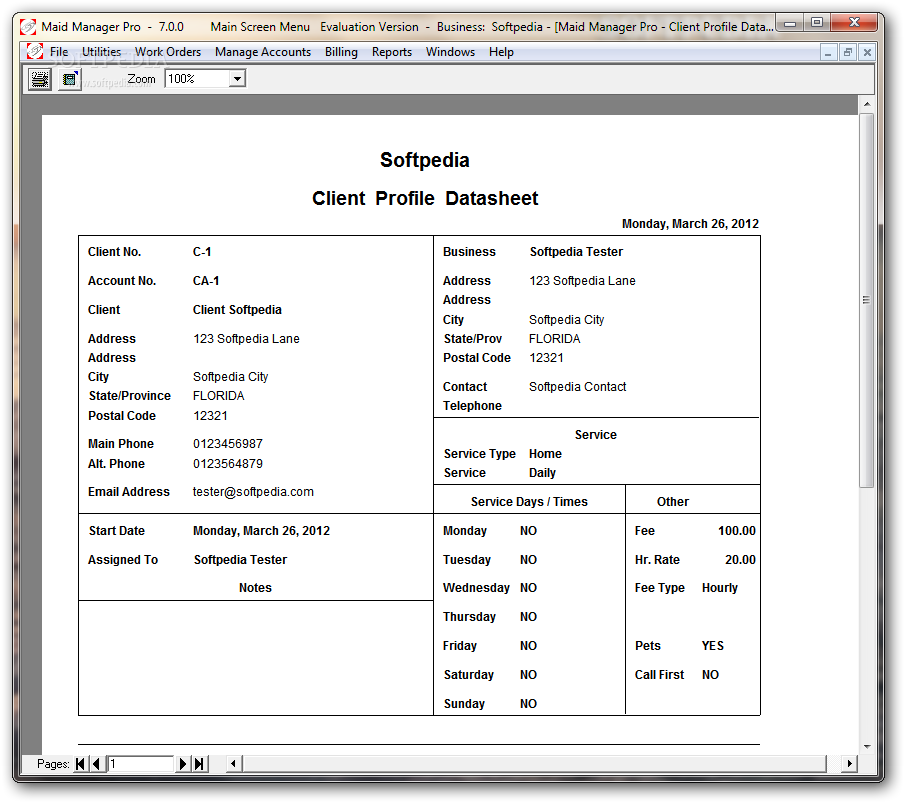The width and height of the screenshot is (905, 803).
Task: Click Sunday's 'NO' value
Action: point(528,704)
